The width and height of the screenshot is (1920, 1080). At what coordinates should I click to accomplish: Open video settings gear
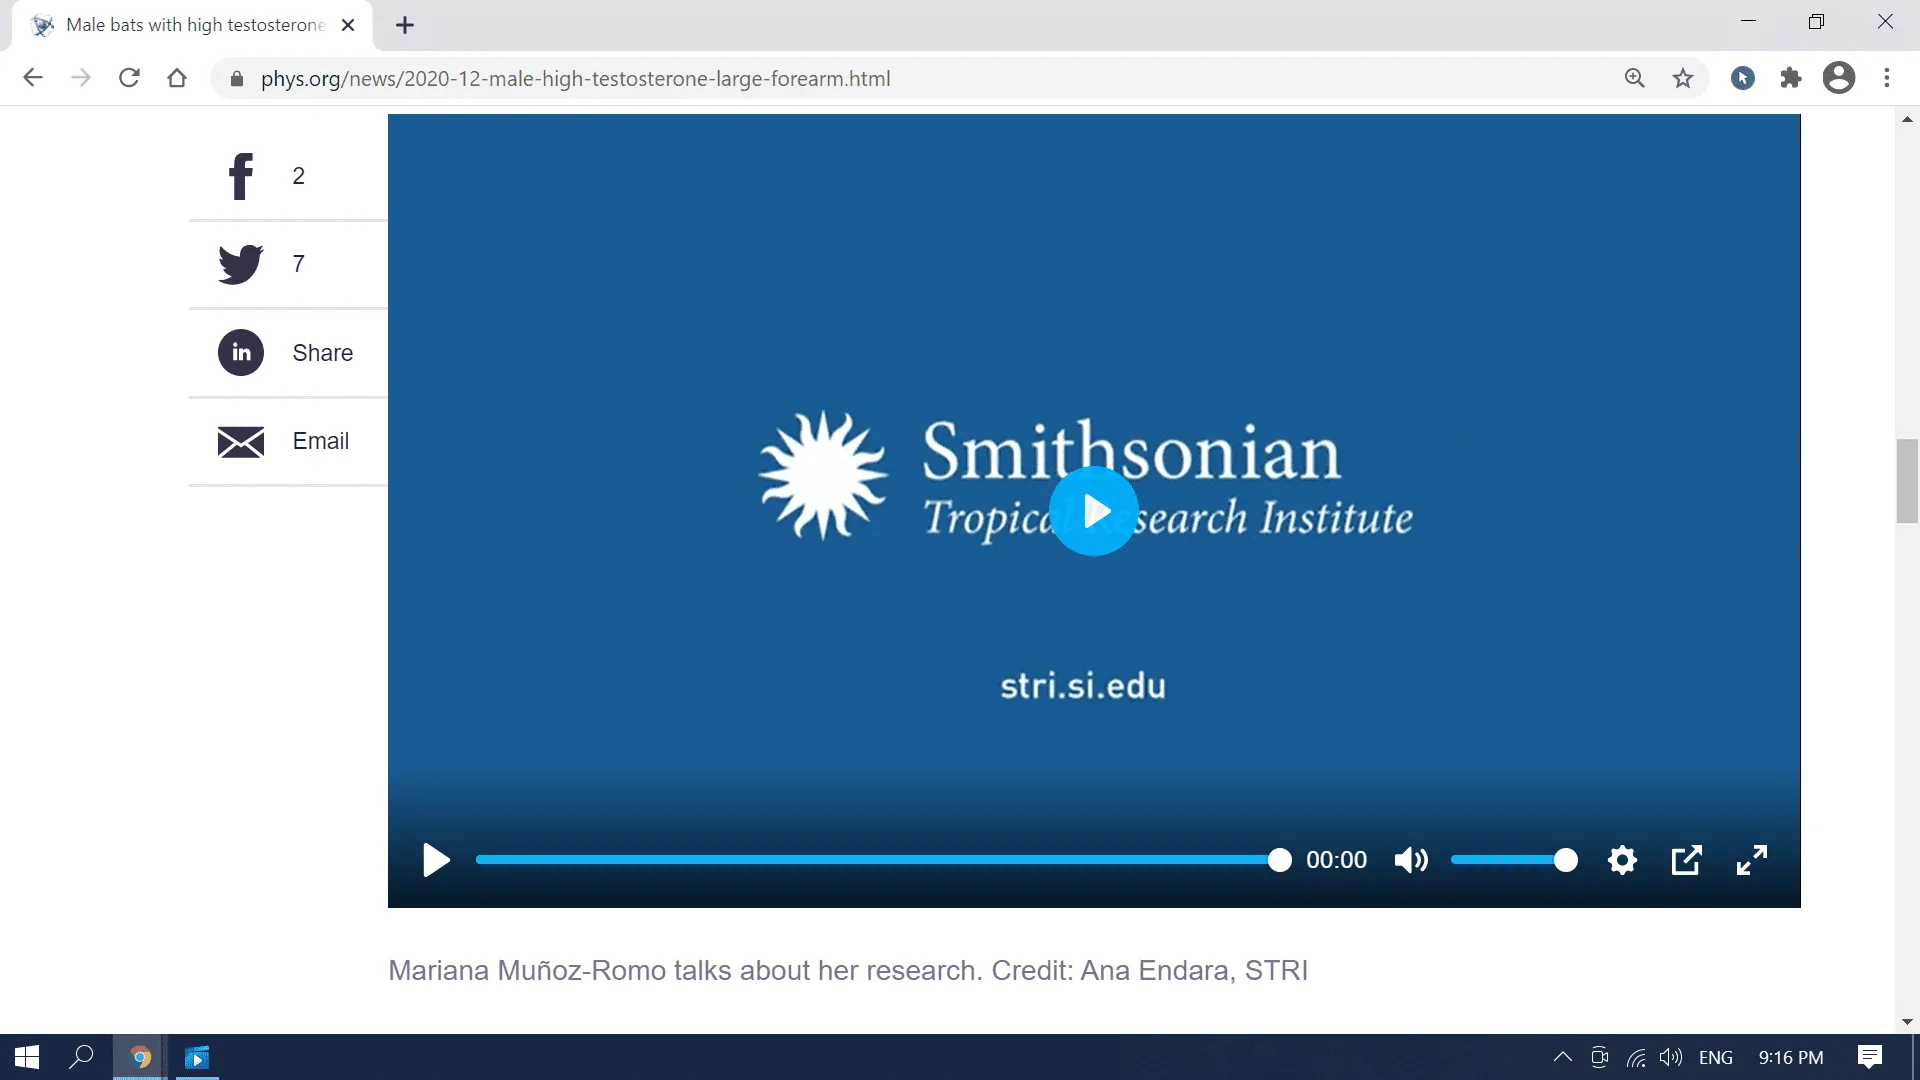[1622, 860]
